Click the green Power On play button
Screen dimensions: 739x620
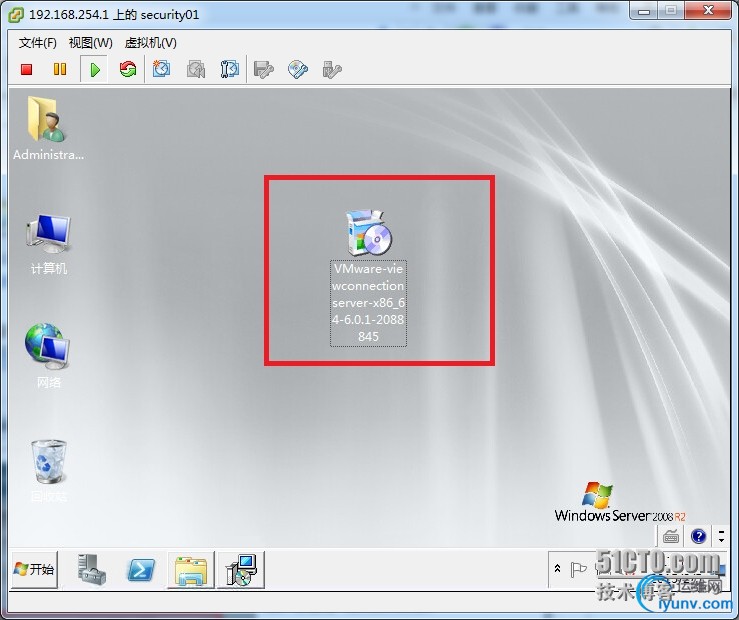point(95,70)
